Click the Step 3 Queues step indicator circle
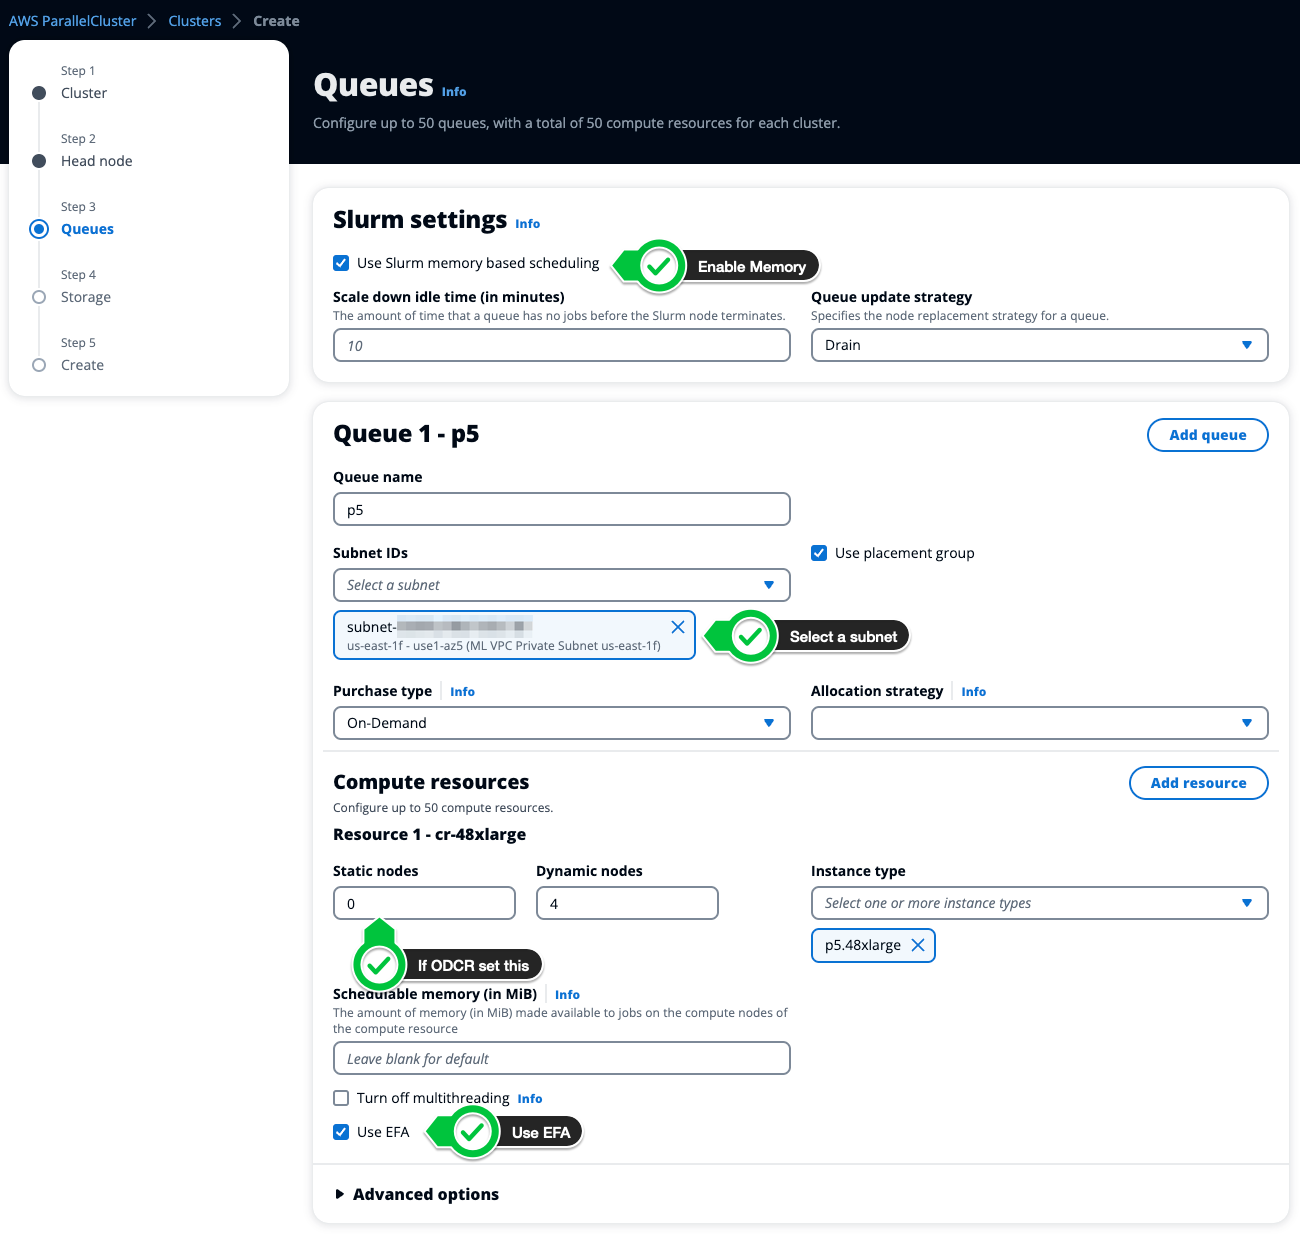Viewport: 1300px width, 1234px height. click(39, 229)
